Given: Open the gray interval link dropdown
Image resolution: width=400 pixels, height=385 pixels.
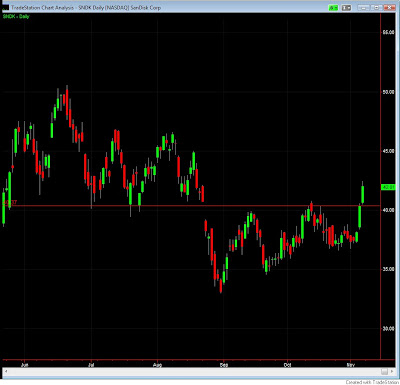Looking at the screenshot, I should point(346,7).
